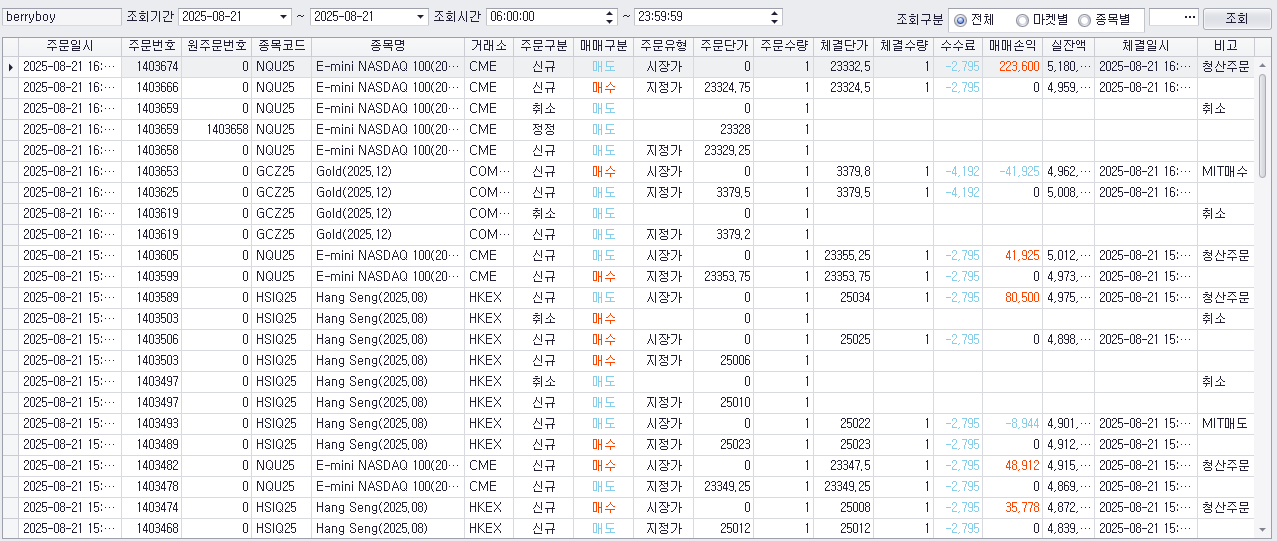Select the 종목별 radio option
Screen dimensions: 1277x541
(x=1104, y=19)
